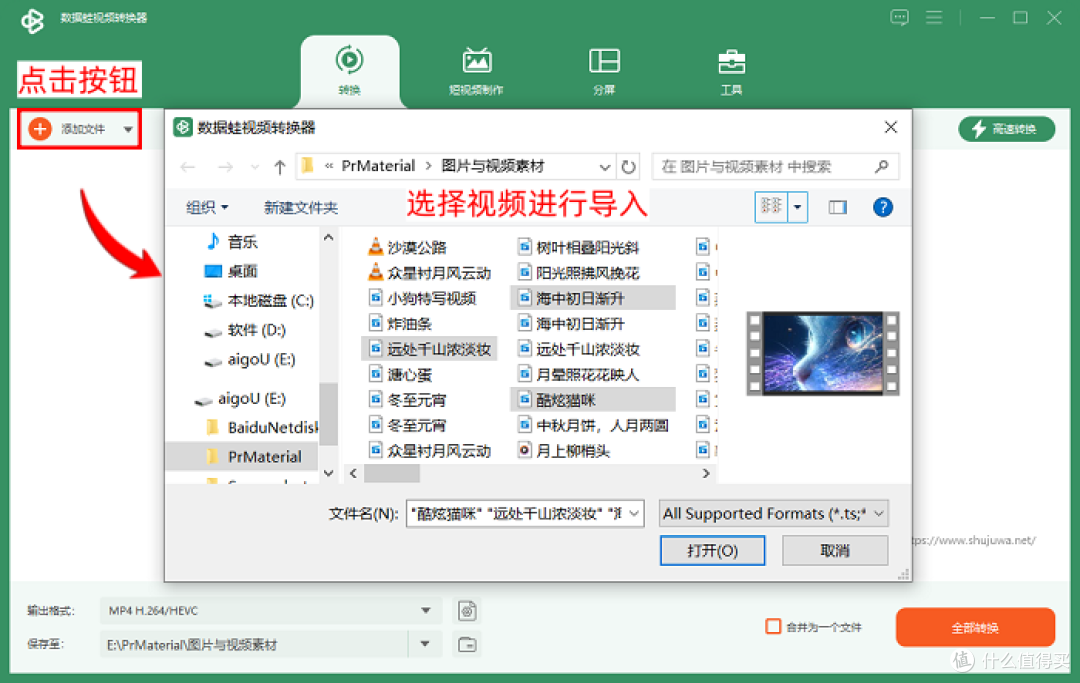Viewport: 1080px width, 683px height.
Task: Open the All Supported Formats dropdown
Action: pyautogui.click(x=773, y=514)
